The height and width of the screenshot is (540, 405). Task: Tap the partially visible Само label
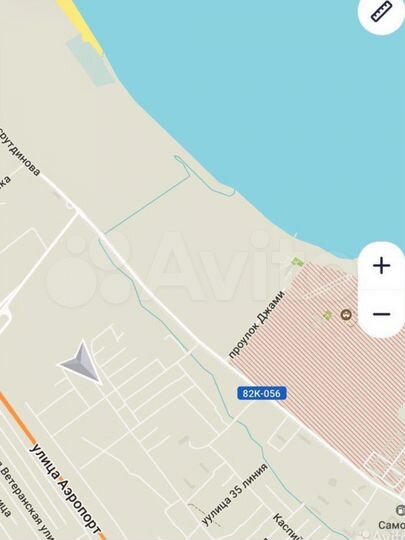coord(391,525)
